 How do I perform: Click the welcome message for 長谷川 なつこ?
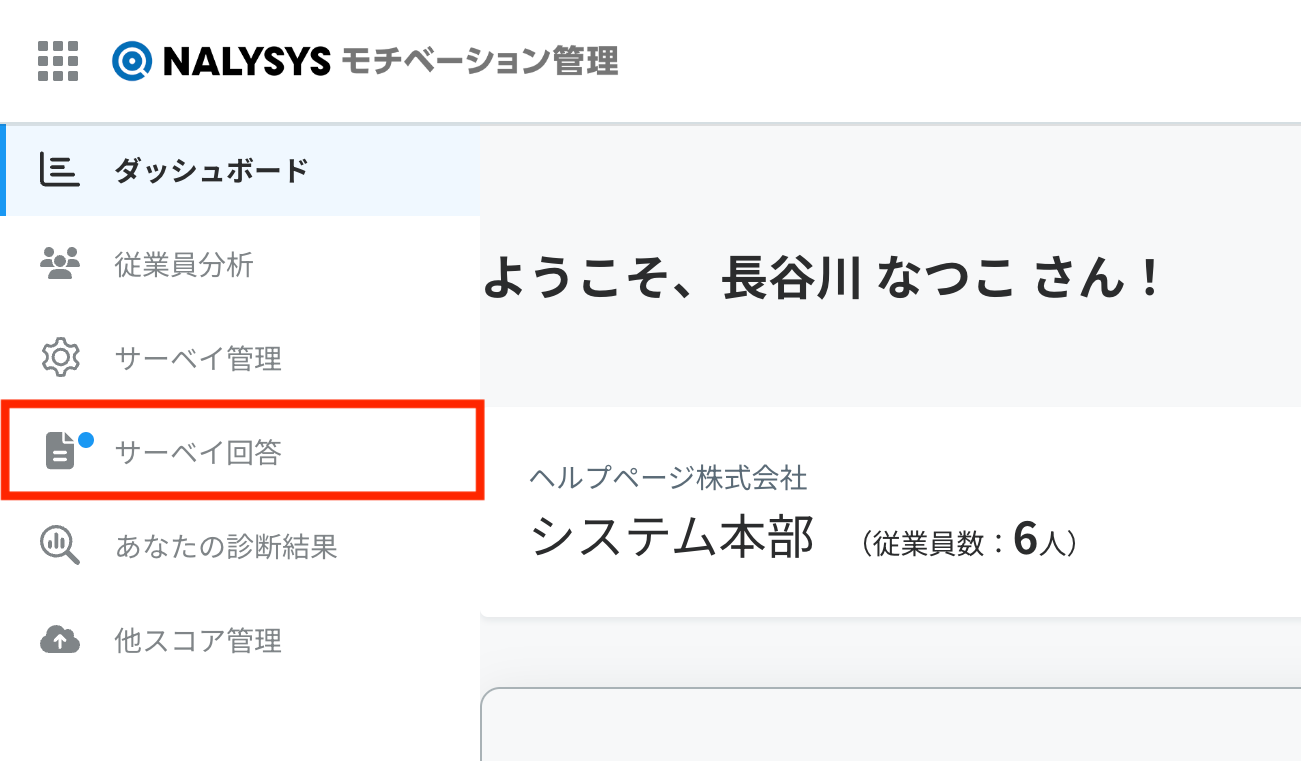coord(823,279)
